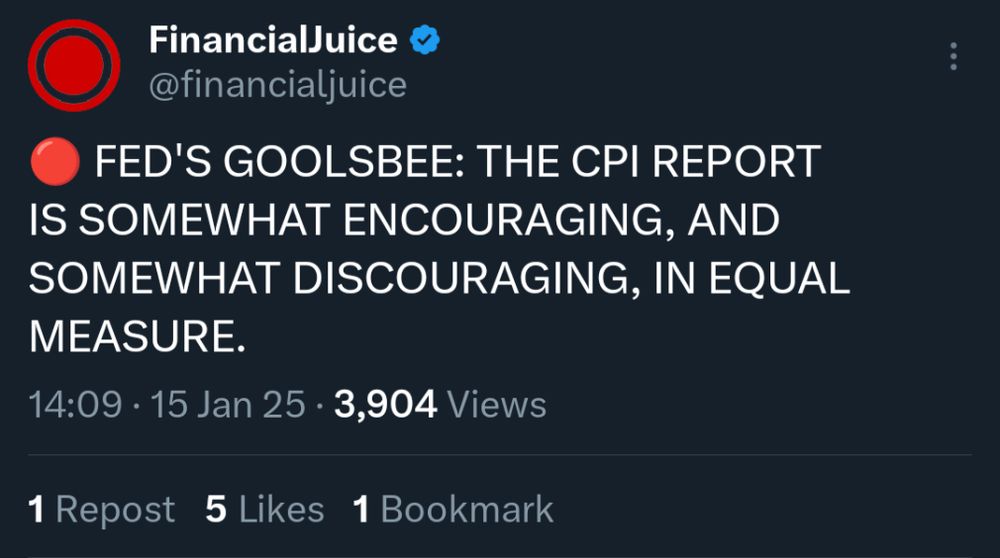Click the 3,904 Views counter
Viewport: 1000px width, 558px height.
click(x=442, y=405)
